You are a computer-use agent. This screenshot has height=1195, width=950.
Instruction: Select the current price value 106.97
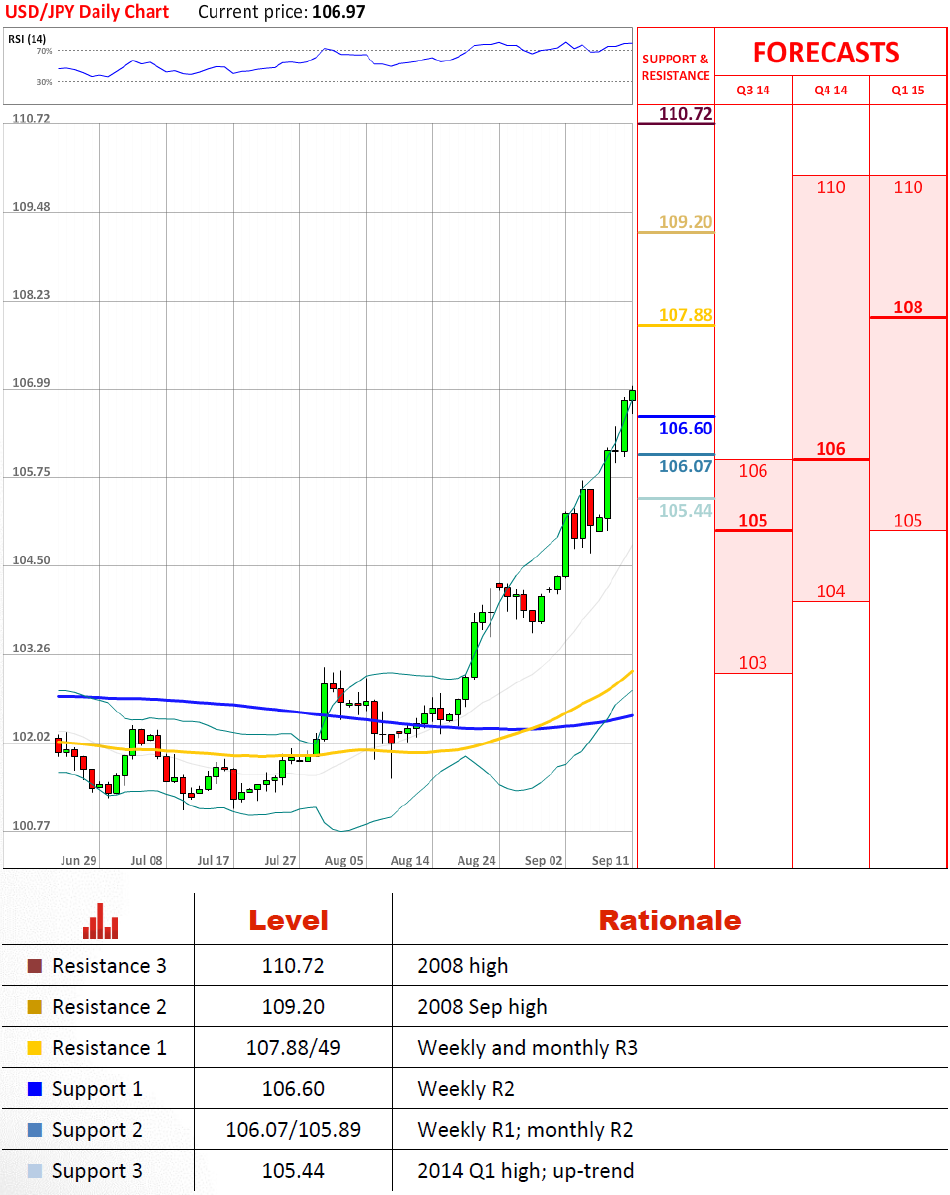tap(339, 12)
